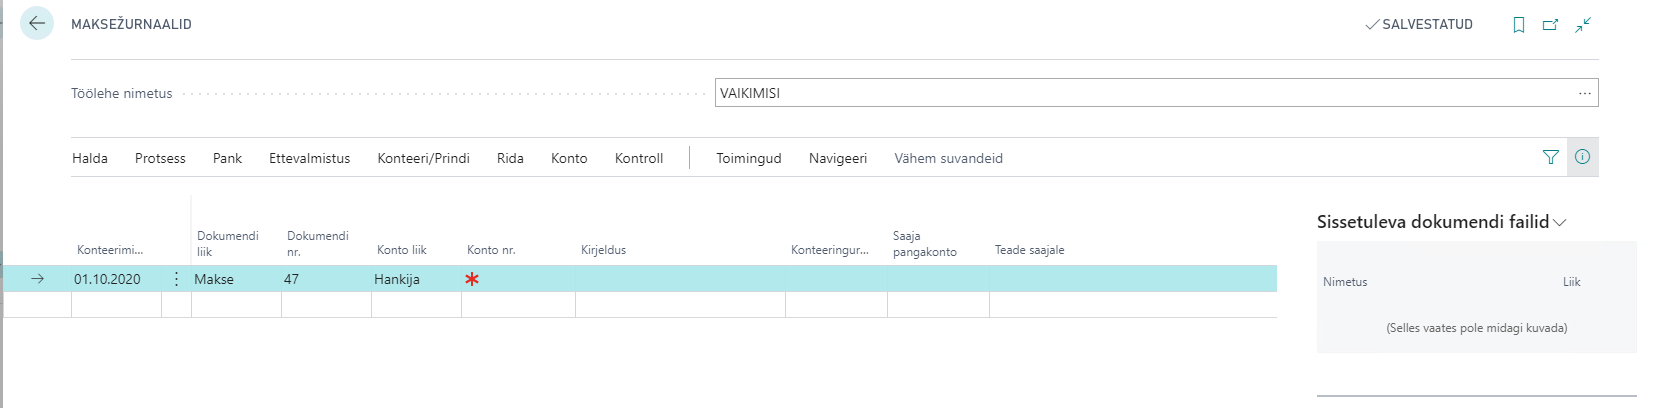Open the Navigeeri menu
1660x408 pixels.
pos(837,158)
